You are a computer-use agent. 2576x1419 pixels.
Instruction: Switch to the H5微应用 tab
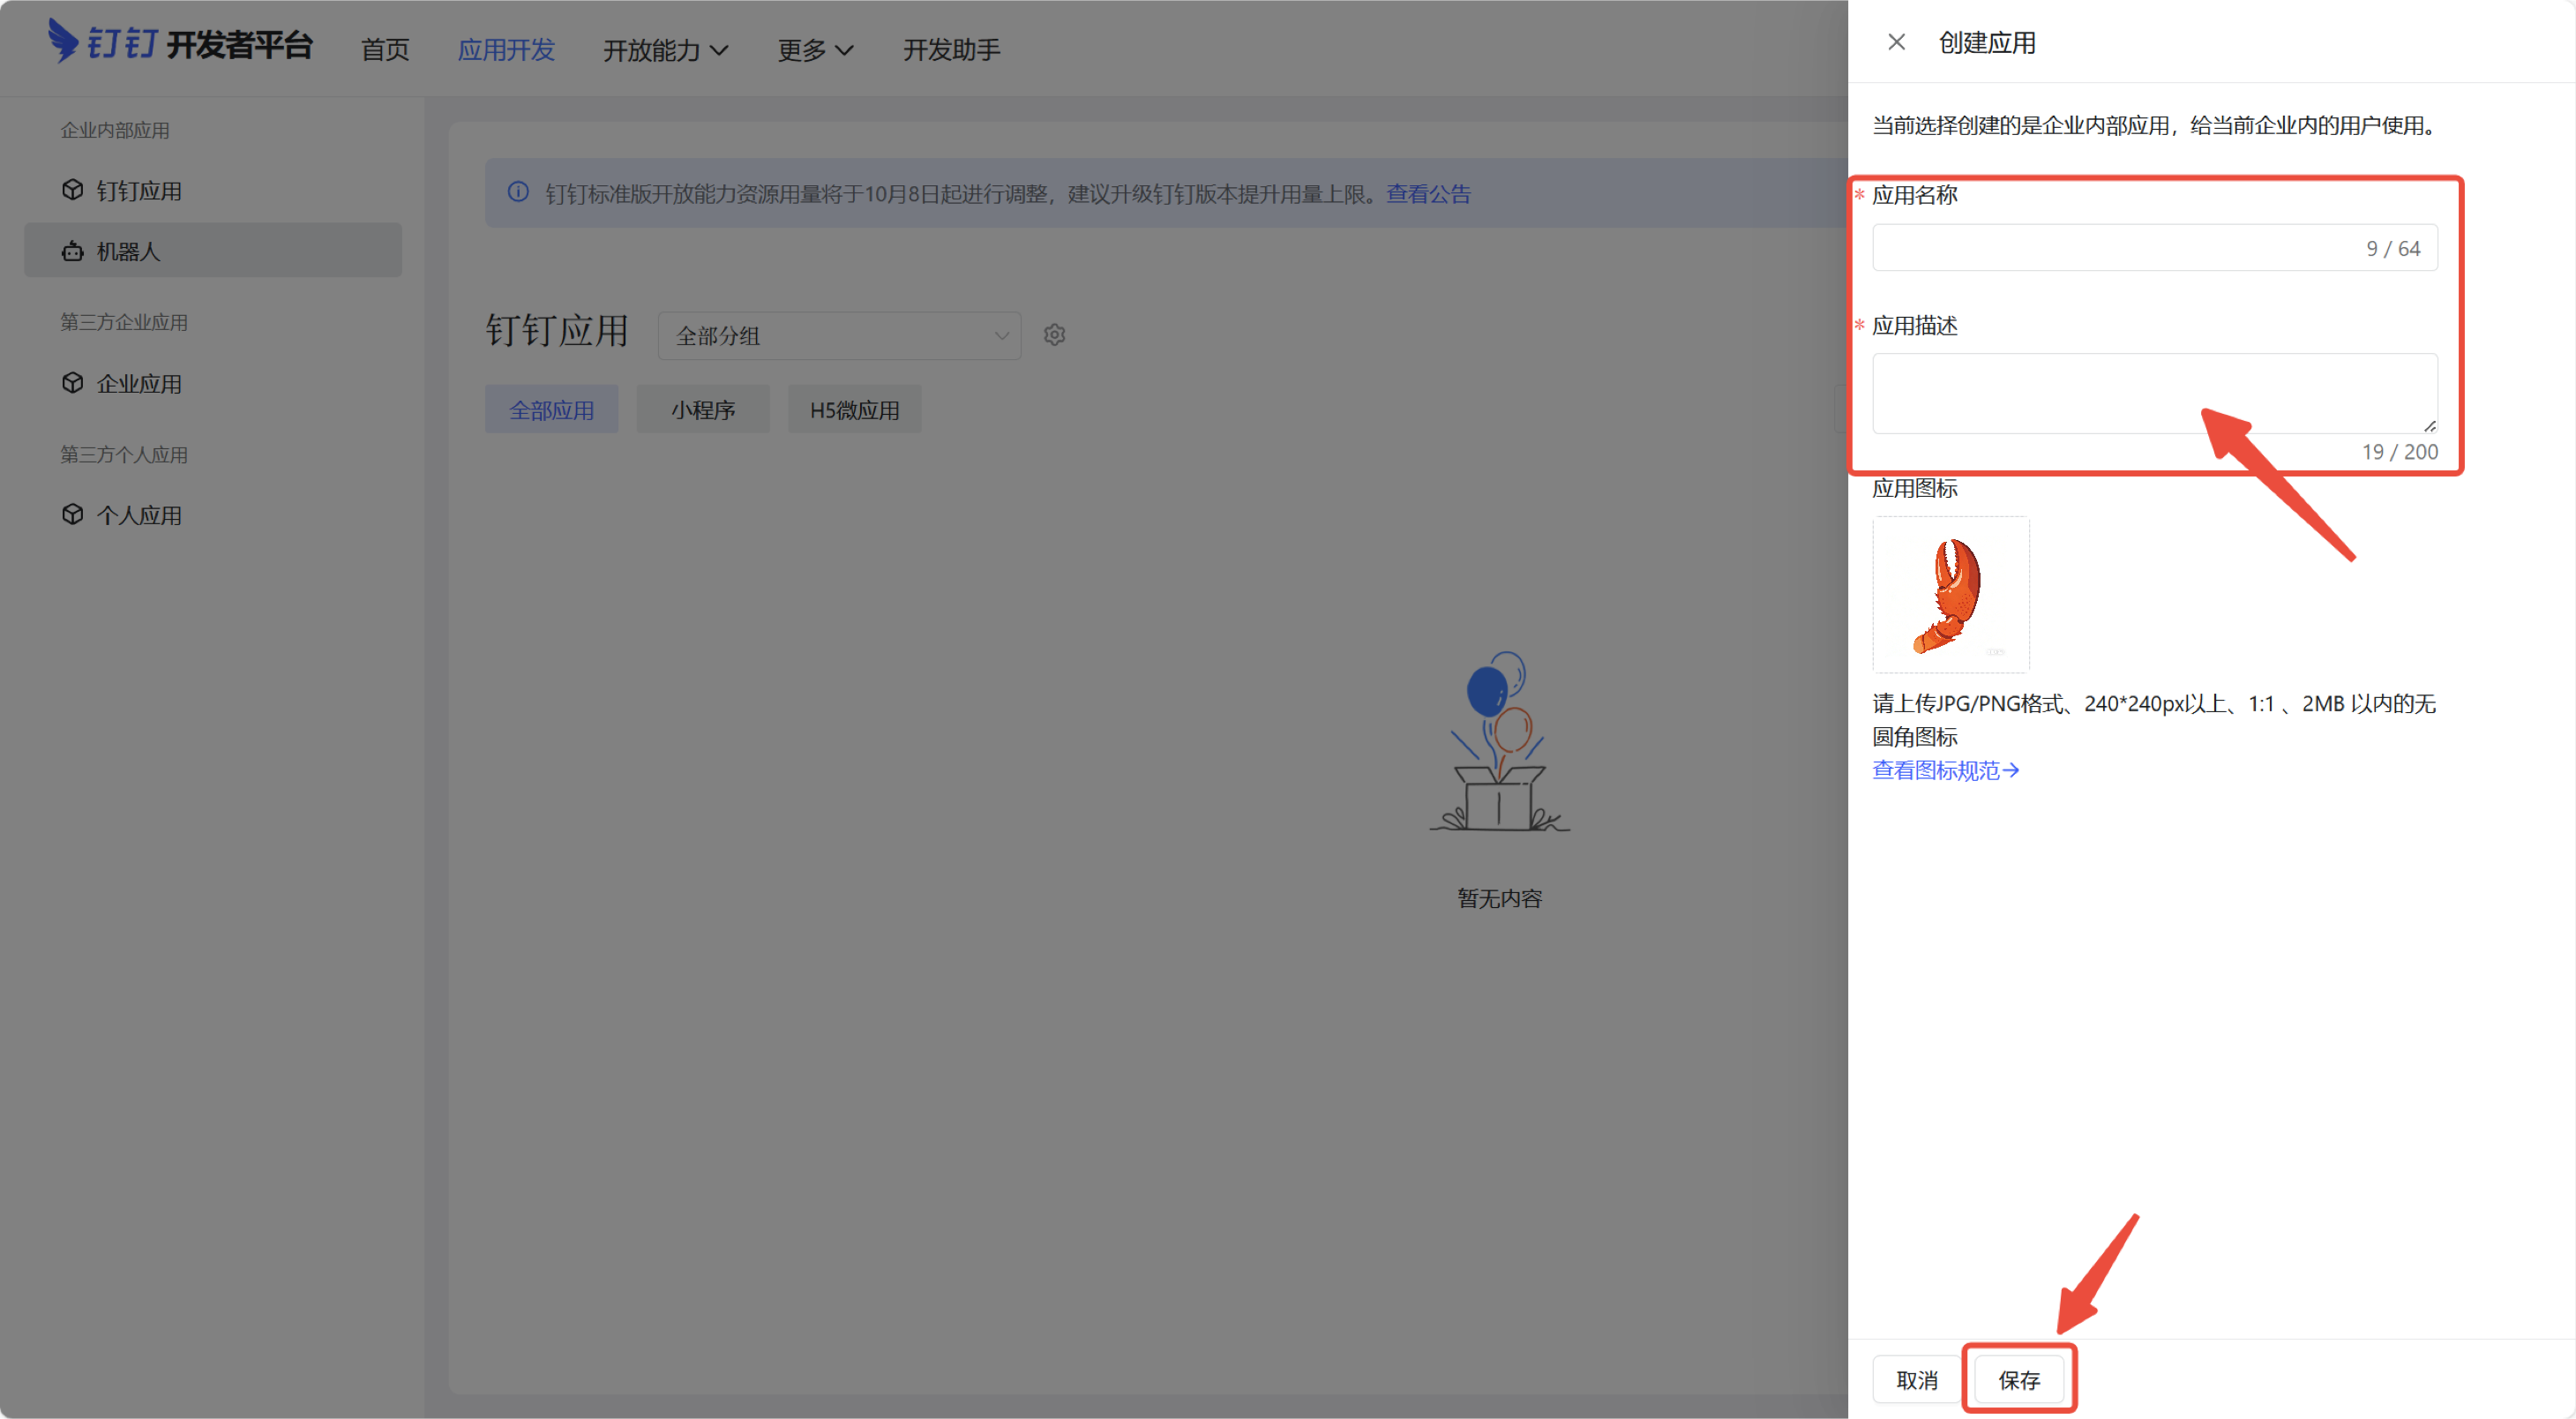click(854, 410)
